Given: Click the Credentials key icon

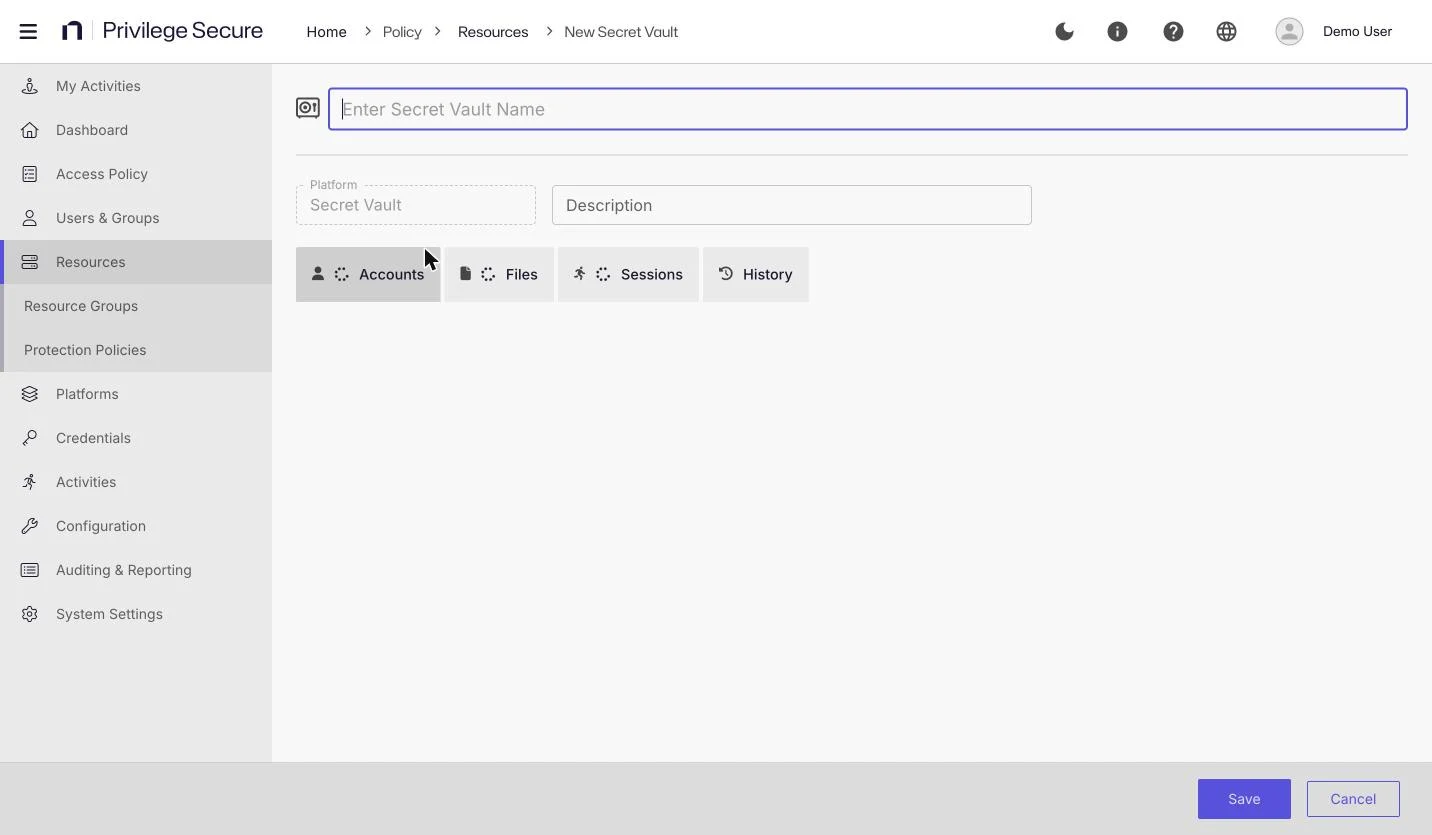Looking at the screenshot, I should tap(30, 438).
